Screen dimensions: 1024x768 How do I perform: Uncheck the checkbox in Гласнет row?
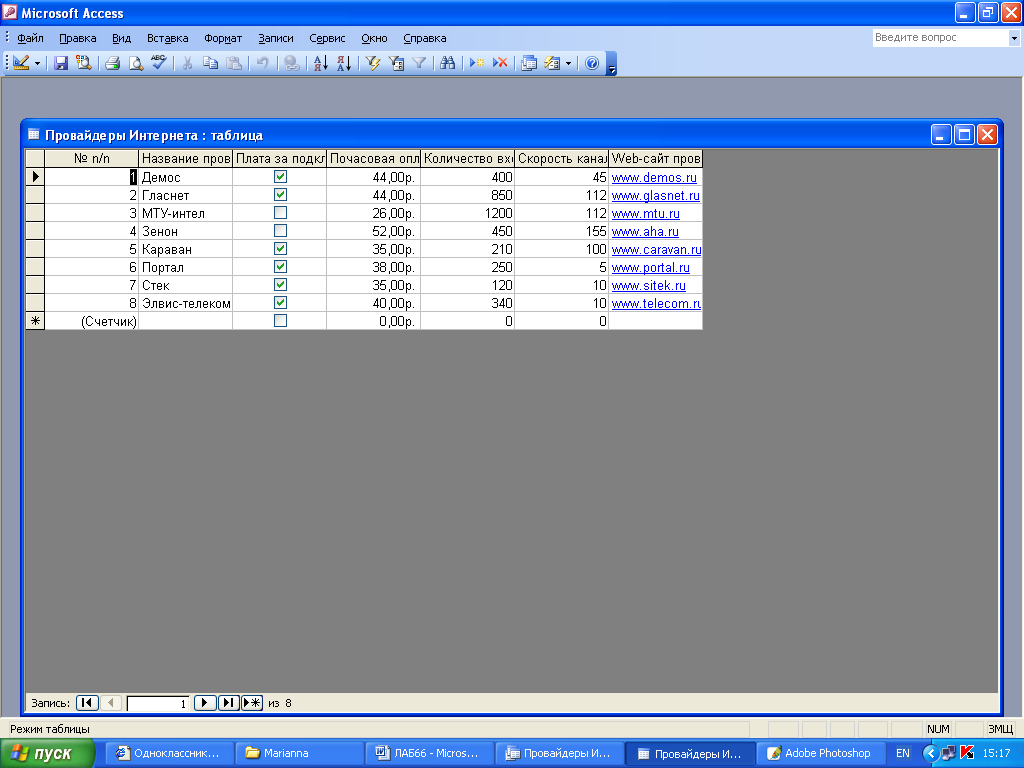(x=280, y=195)
